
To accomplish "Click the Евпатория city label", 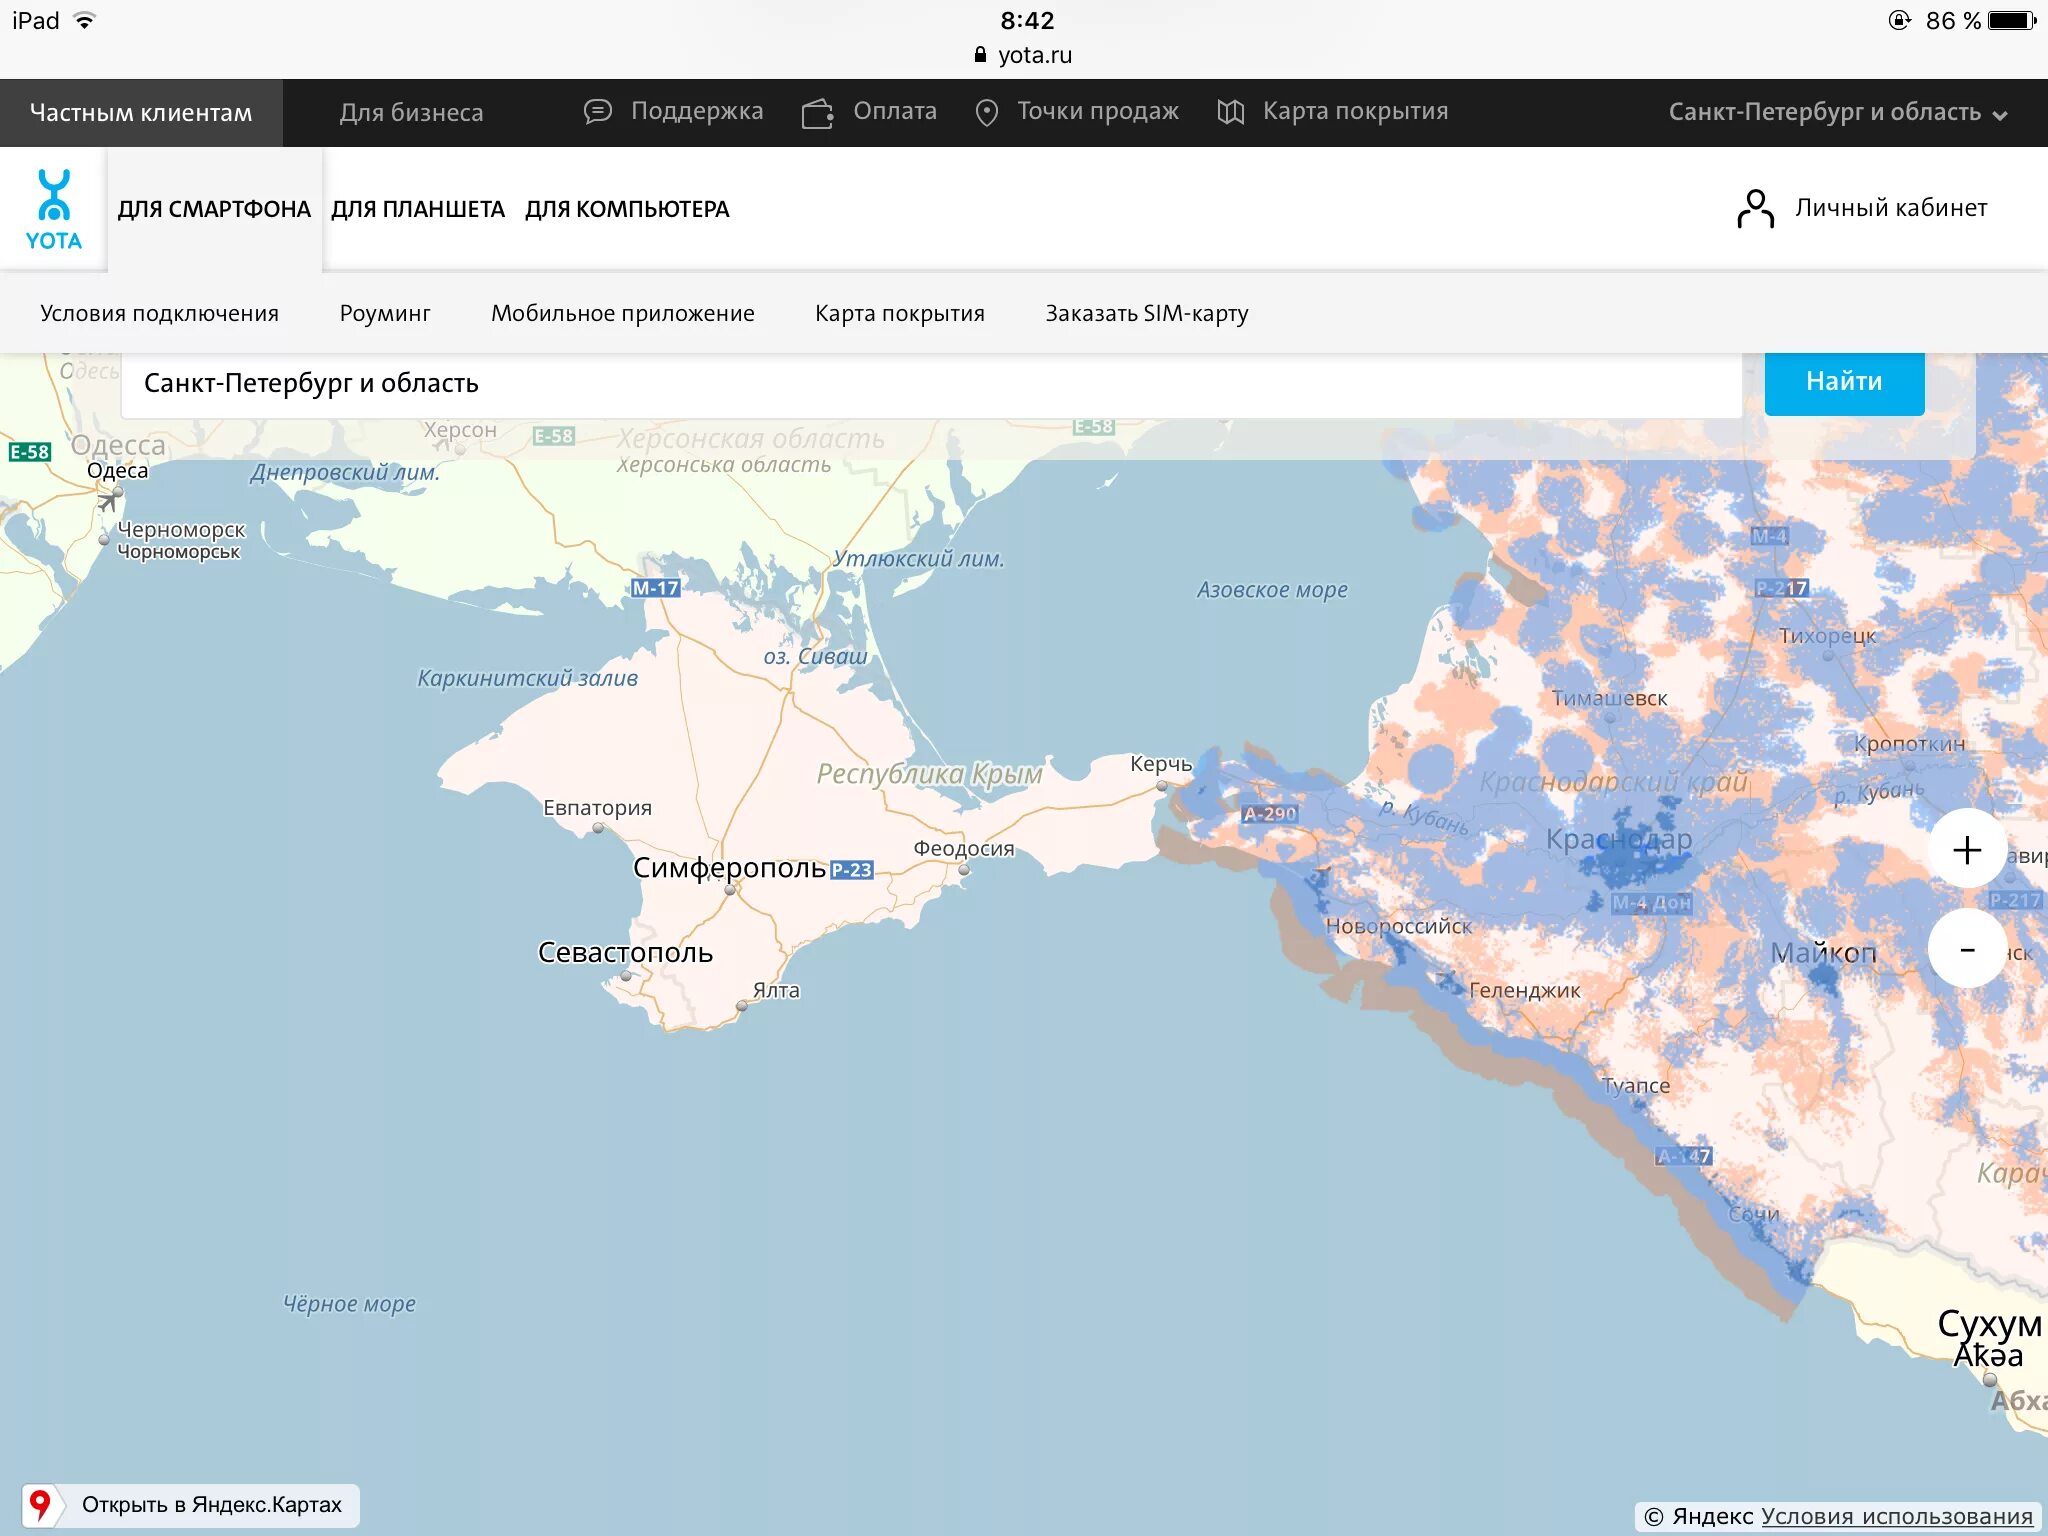I will pyautogui.click(x=597, y=808).
